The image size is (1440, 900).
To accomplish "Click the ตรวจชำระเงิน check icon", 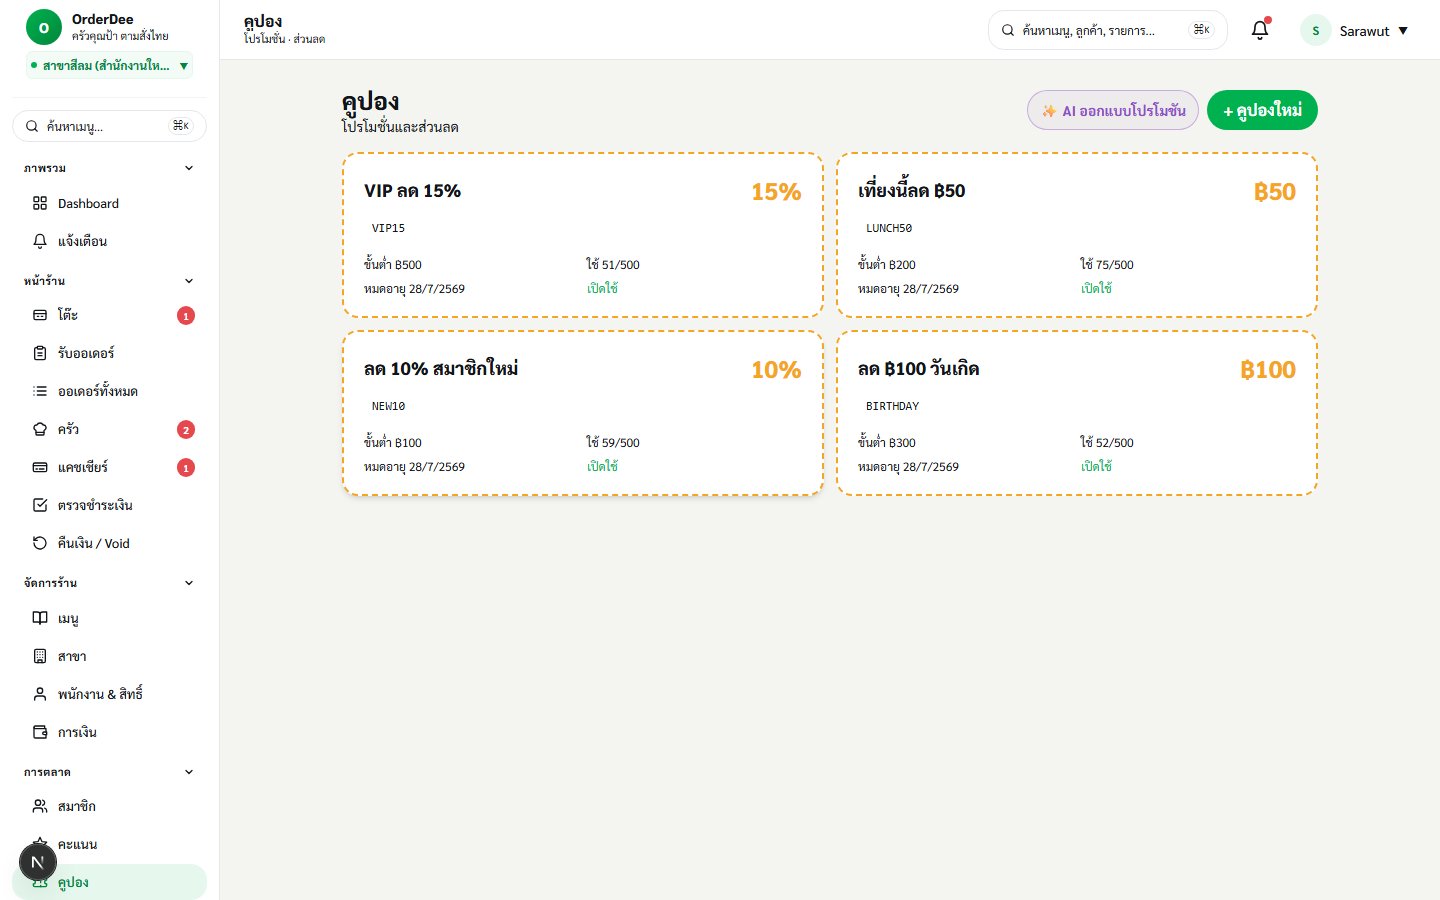I will (x=40, y=505).
